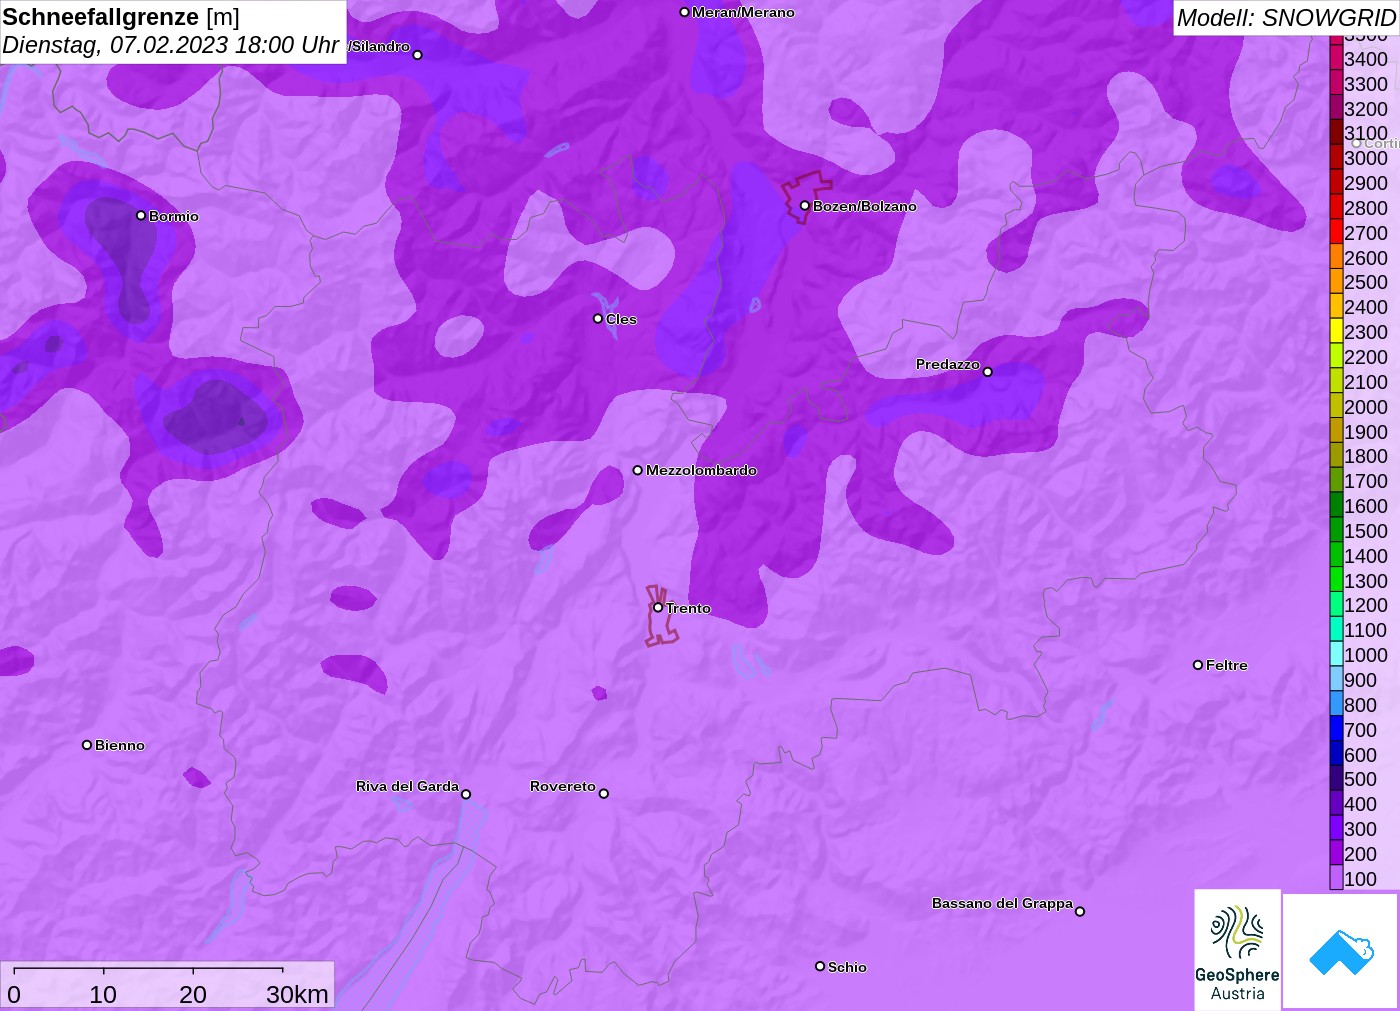Click the Bormio city marker
The width and height of the screenshot is (1400, 1011).
(x=141, y=215)
